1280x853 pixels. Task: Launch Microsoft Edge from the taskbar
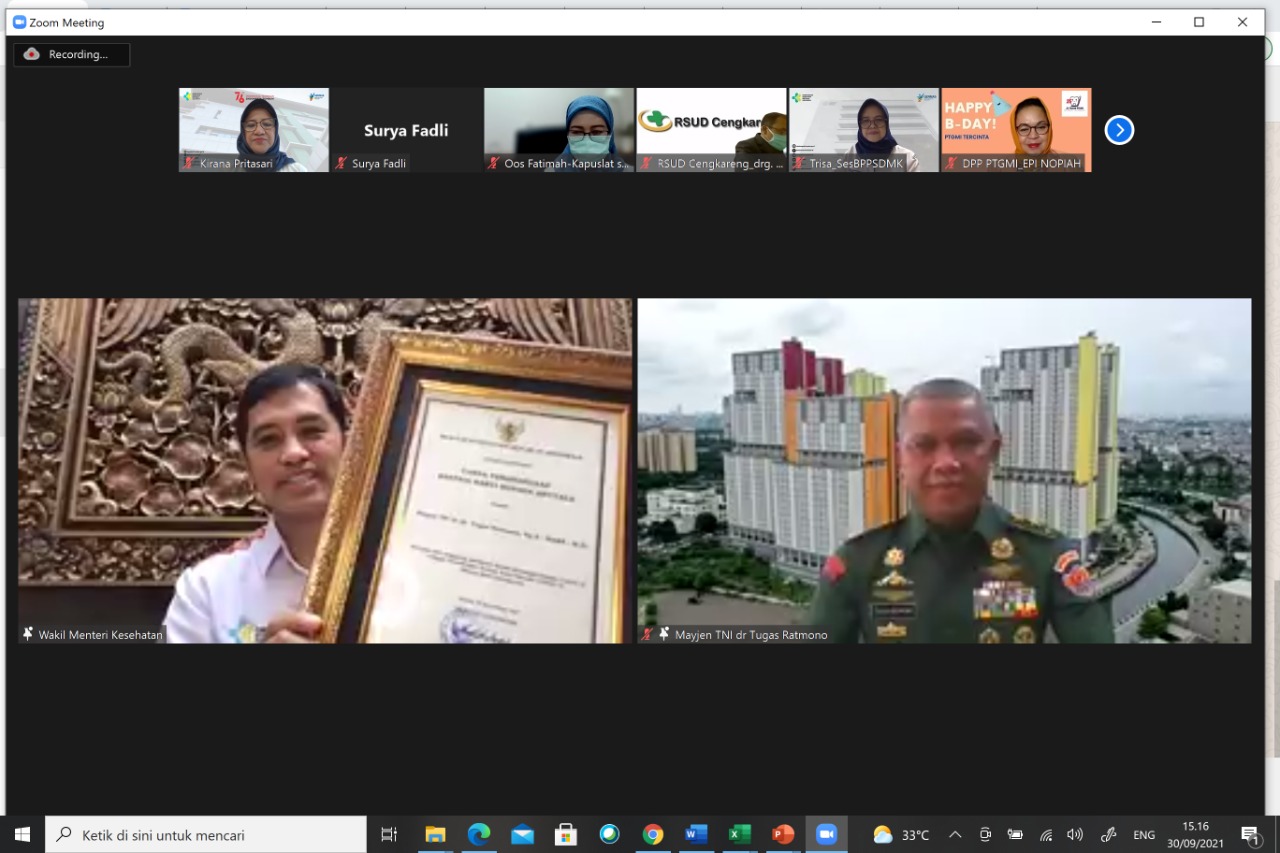(478, 834)
